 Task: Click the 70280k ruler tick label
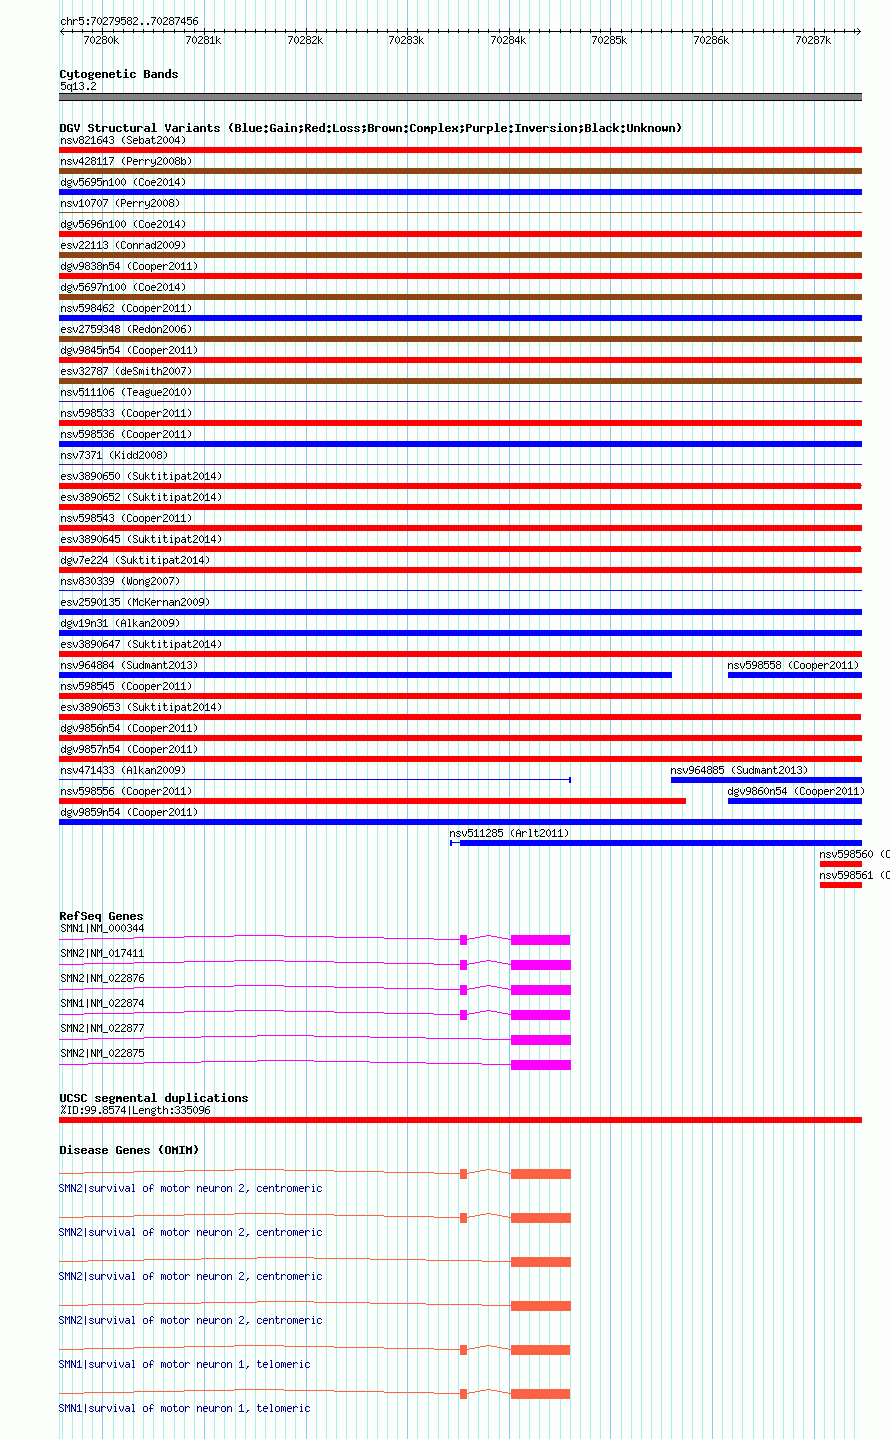coord(101,40)
